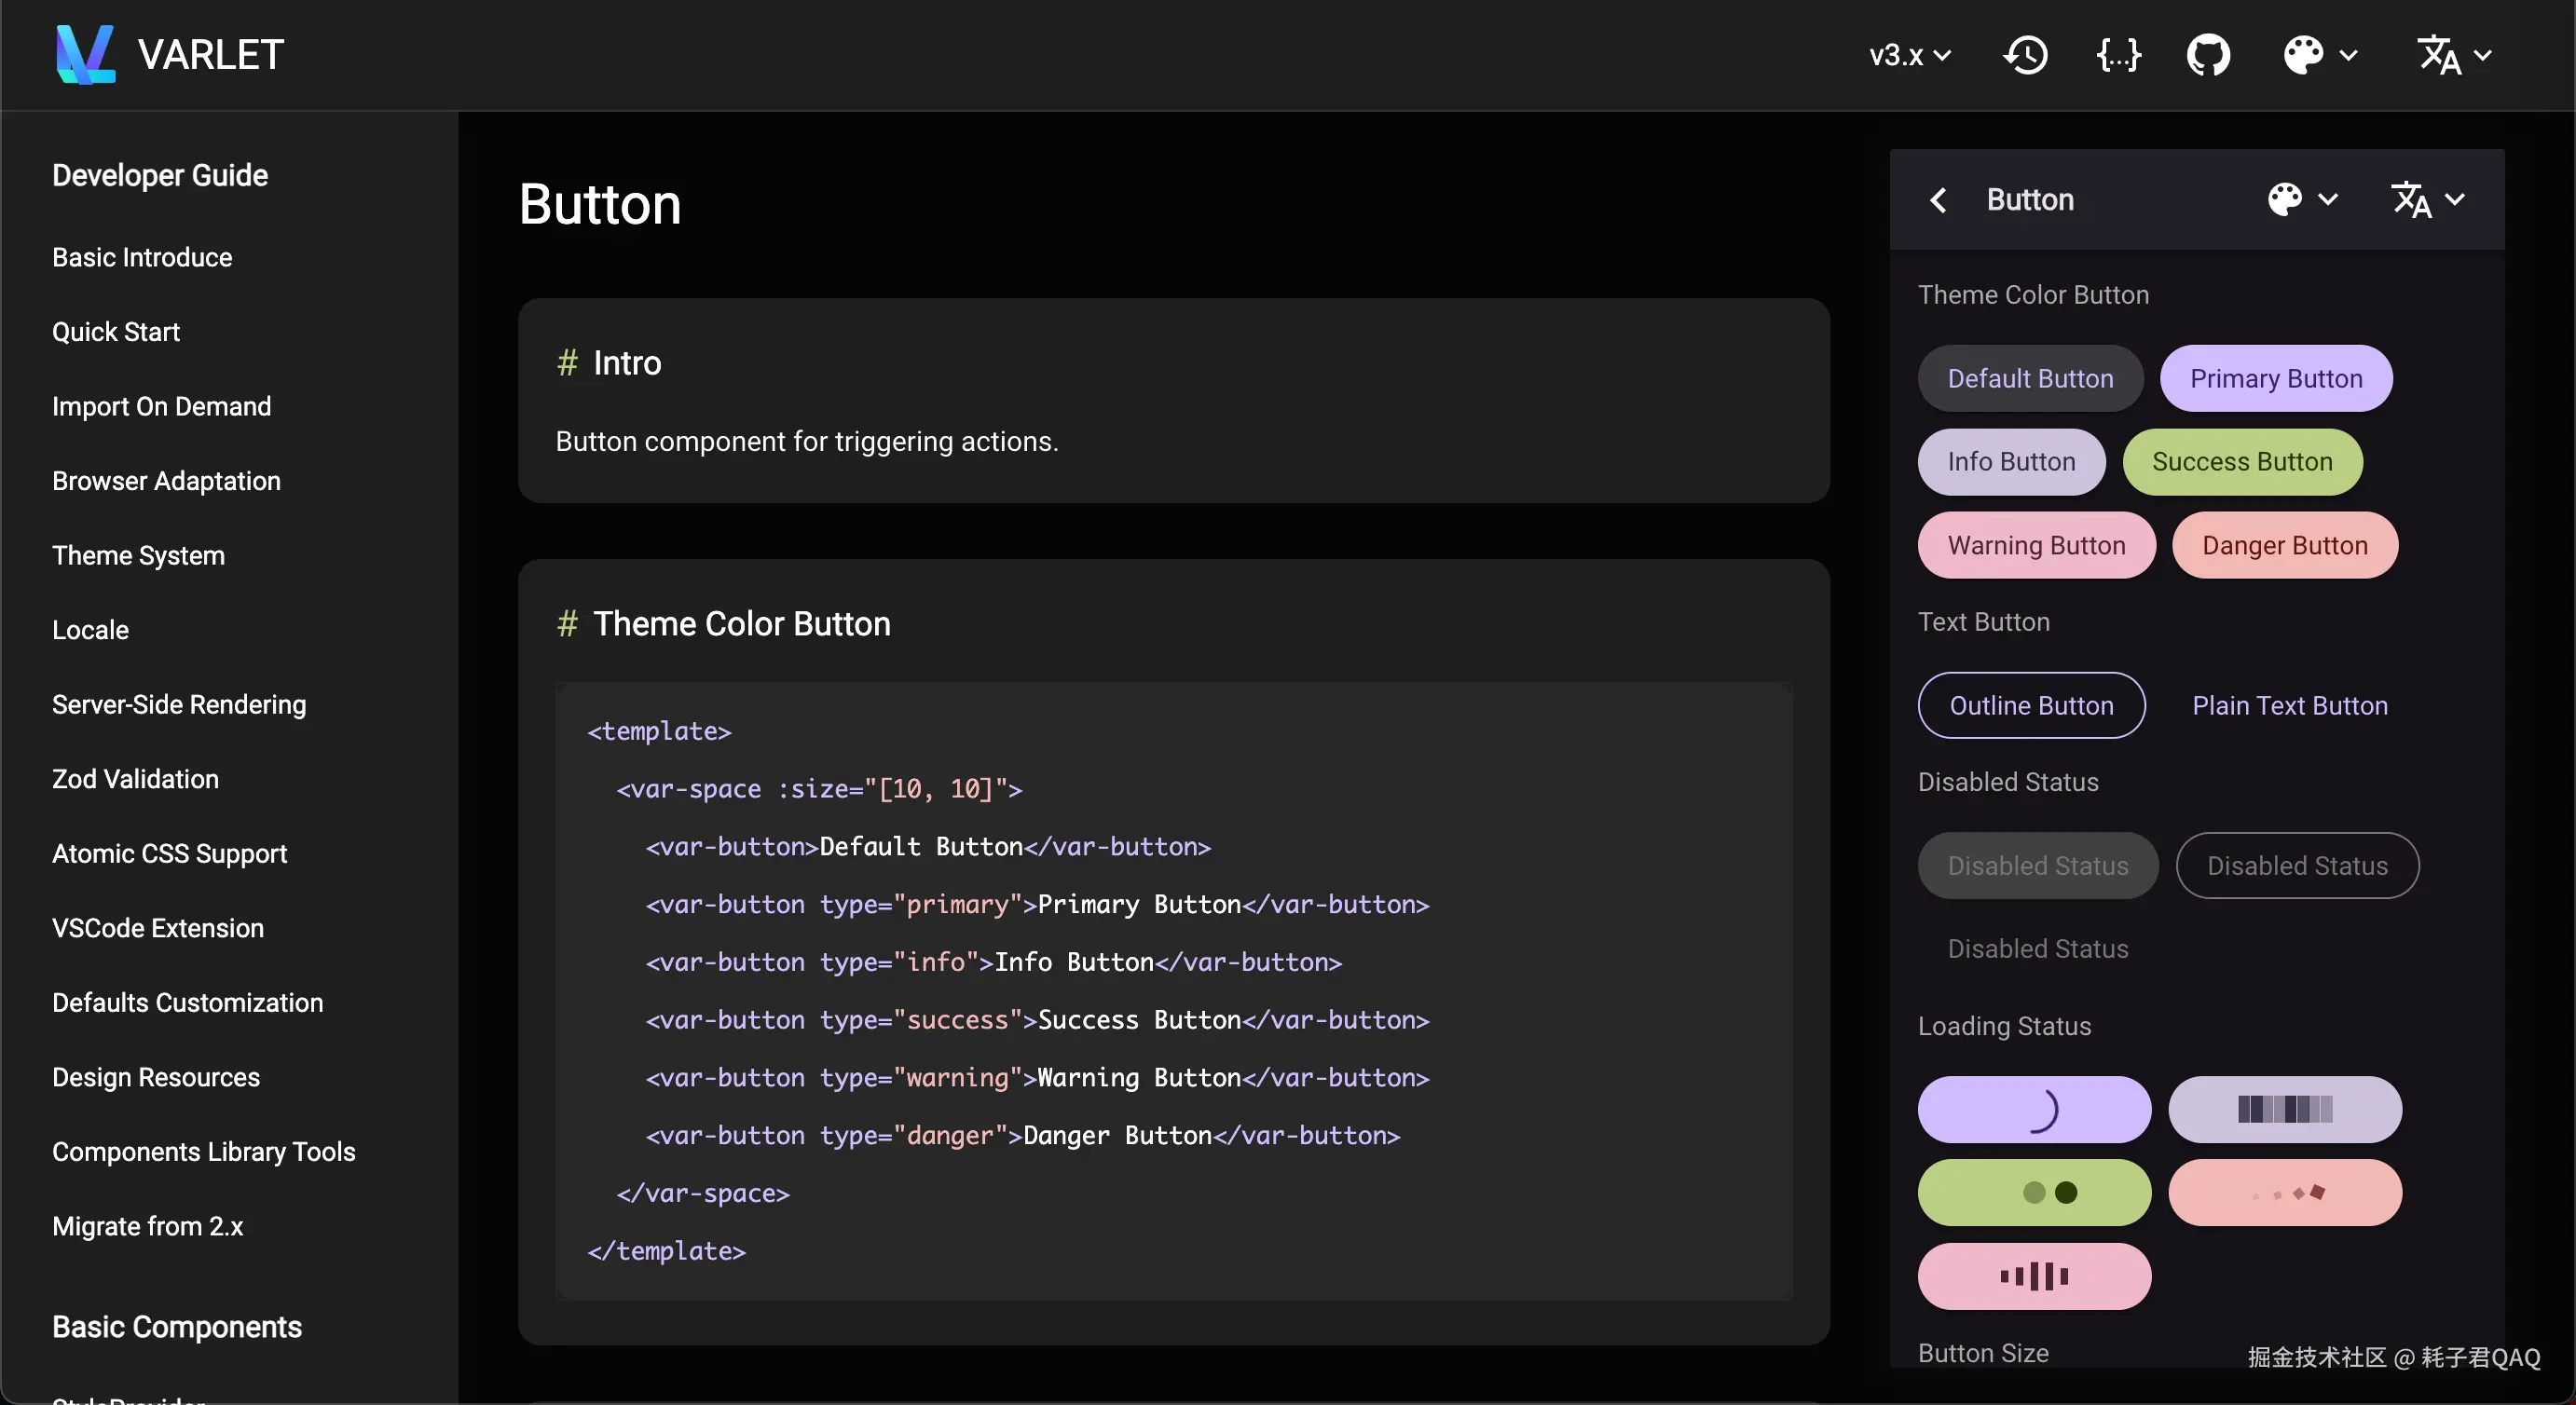The width and height of the screenshot is (2576, 1405).
Task: Expand the header language dropdown chevron
Action: (2483, 55)
